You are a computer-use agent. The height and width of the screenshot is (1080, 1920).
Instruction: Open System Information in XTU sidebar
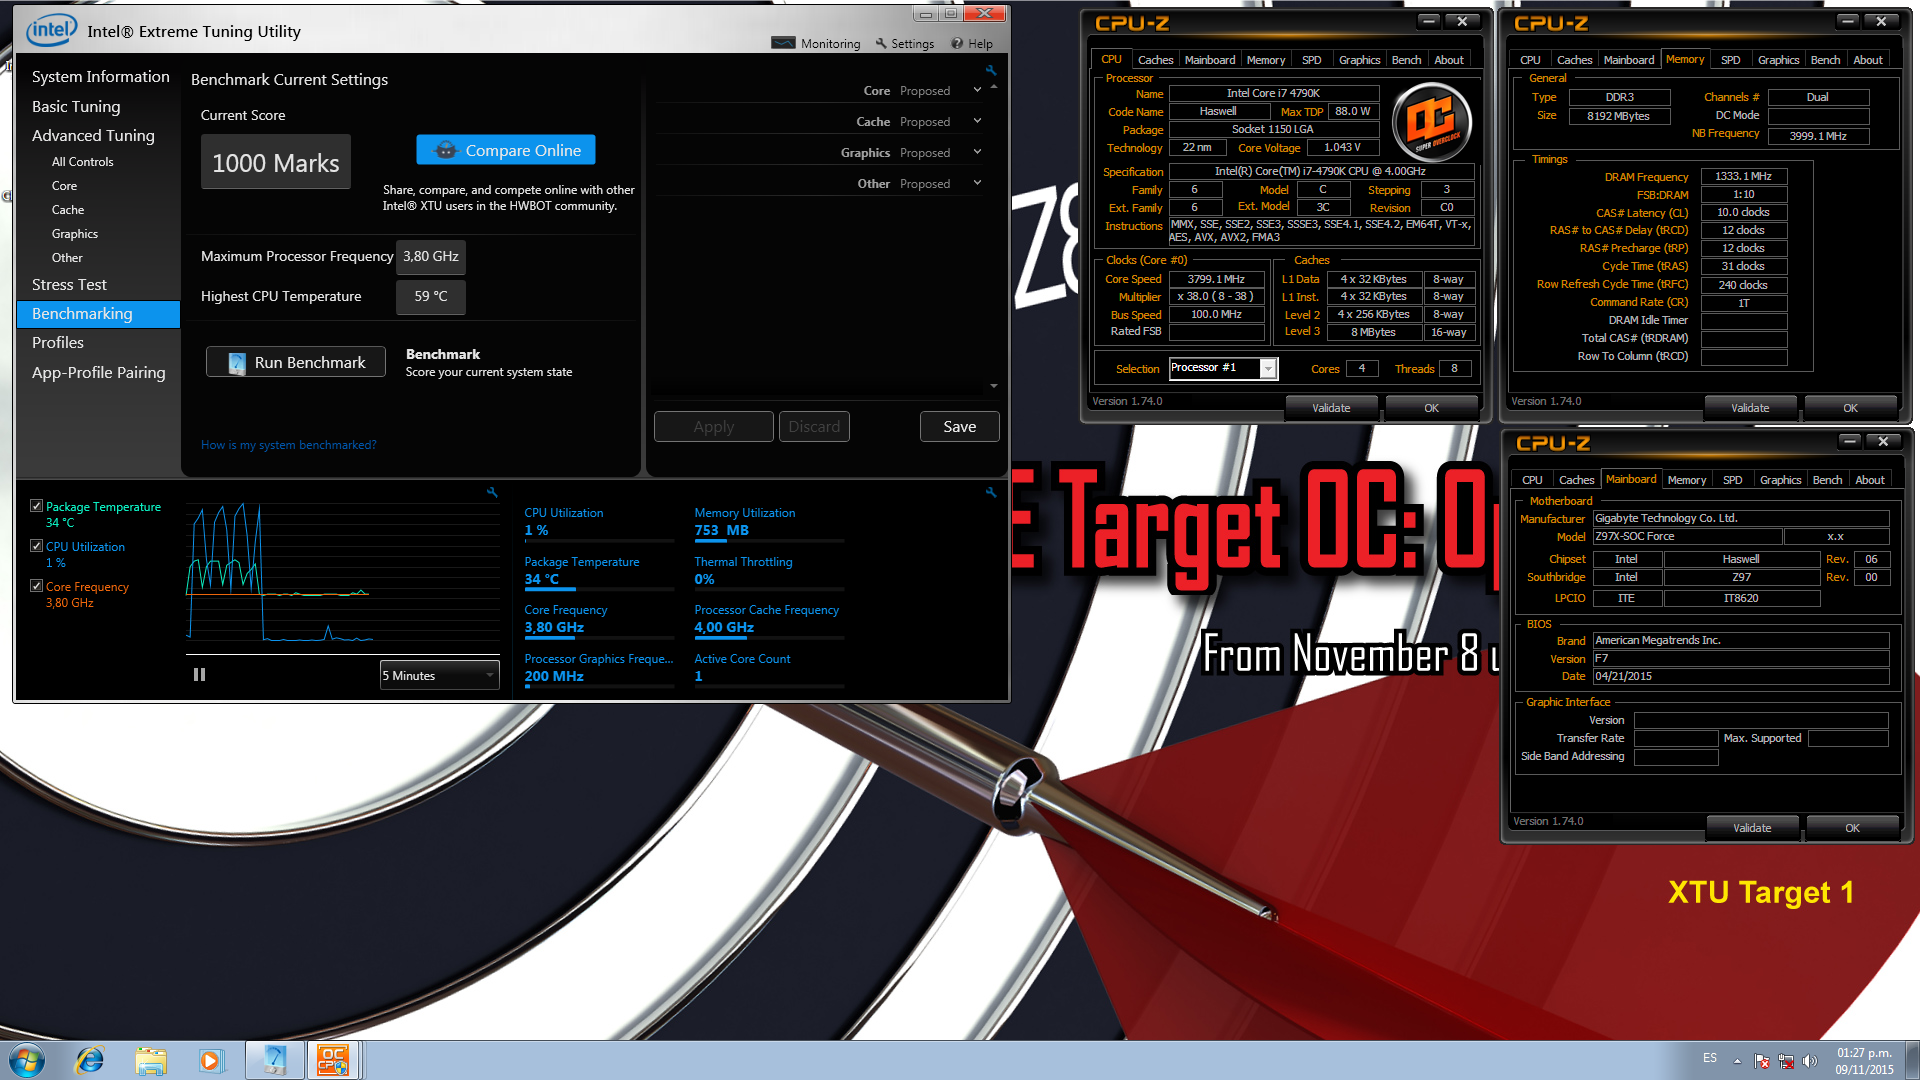click(100, 76)
